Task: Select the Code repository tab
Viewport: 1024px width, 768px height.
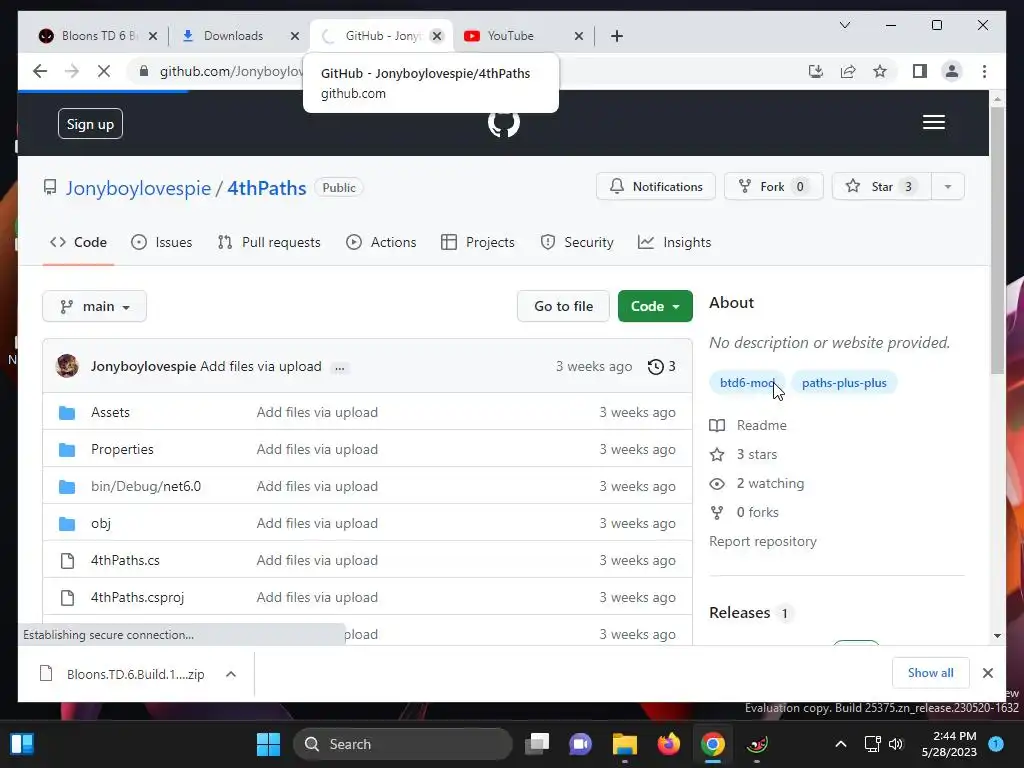Action: click(78, 242)
